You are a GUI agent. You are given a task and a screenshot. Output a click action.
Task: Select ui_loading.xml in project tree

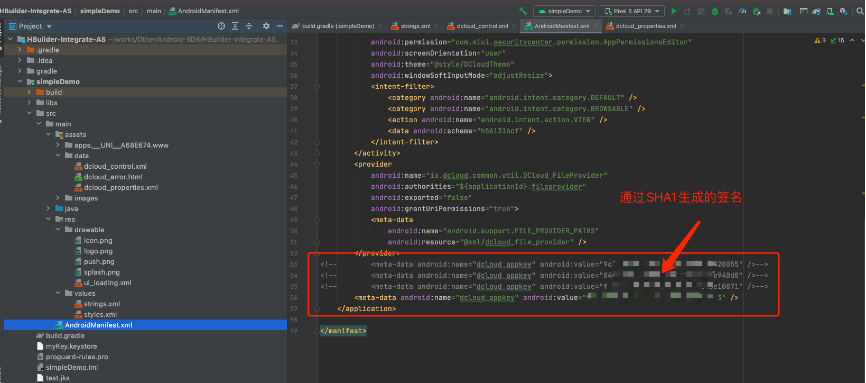click(103, 283)
